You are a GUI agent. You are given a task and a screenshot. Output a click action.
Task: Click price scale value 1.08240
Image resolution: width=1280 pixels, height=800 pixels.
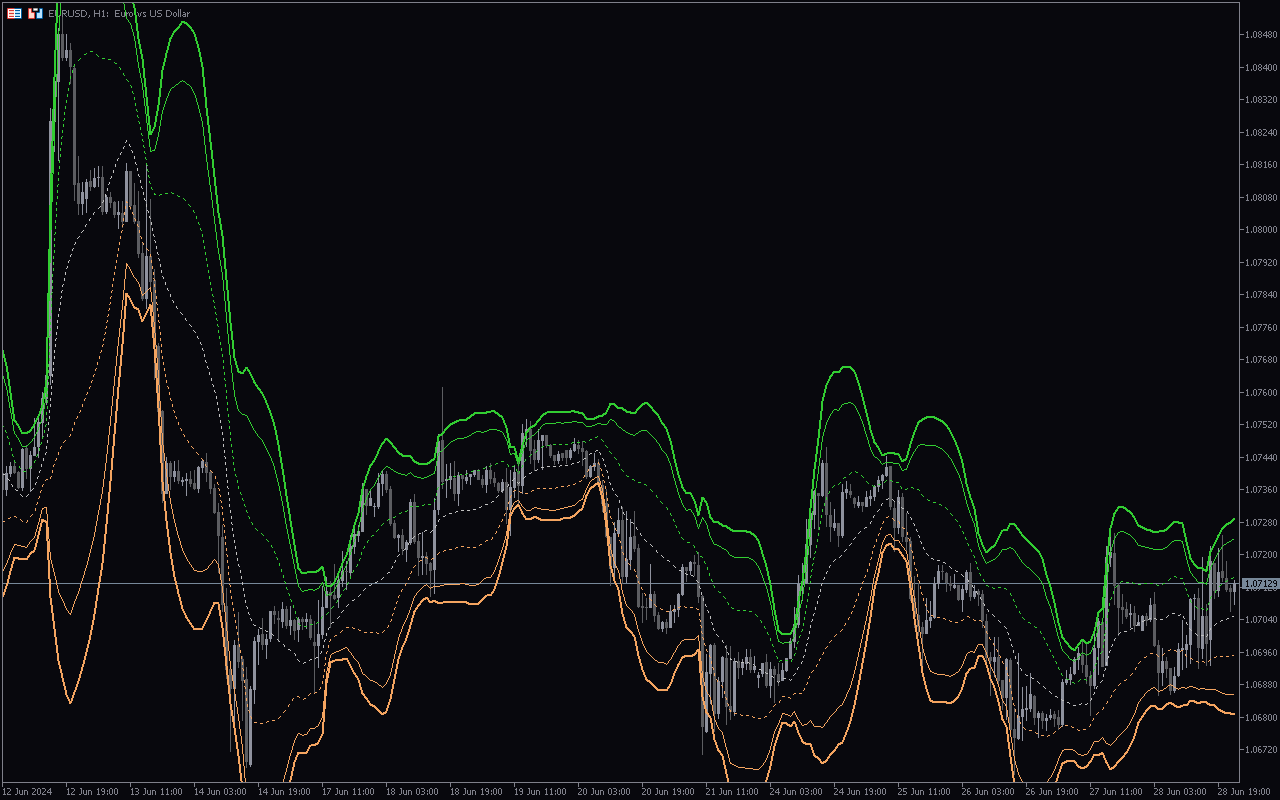[x=1260, y=132]
